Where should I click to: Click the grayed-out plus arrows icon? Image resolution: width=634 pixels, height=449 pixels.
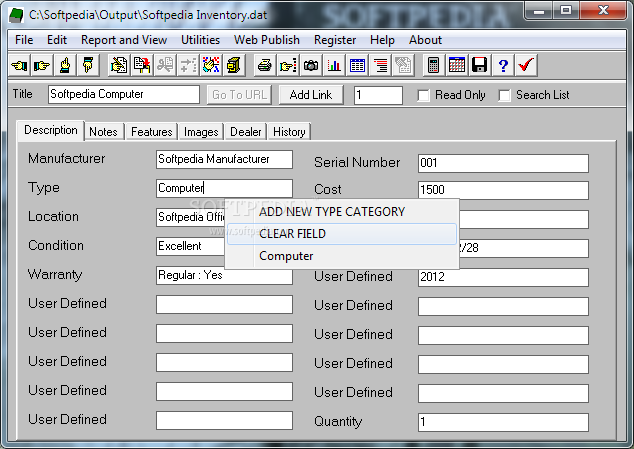(188, 65)
